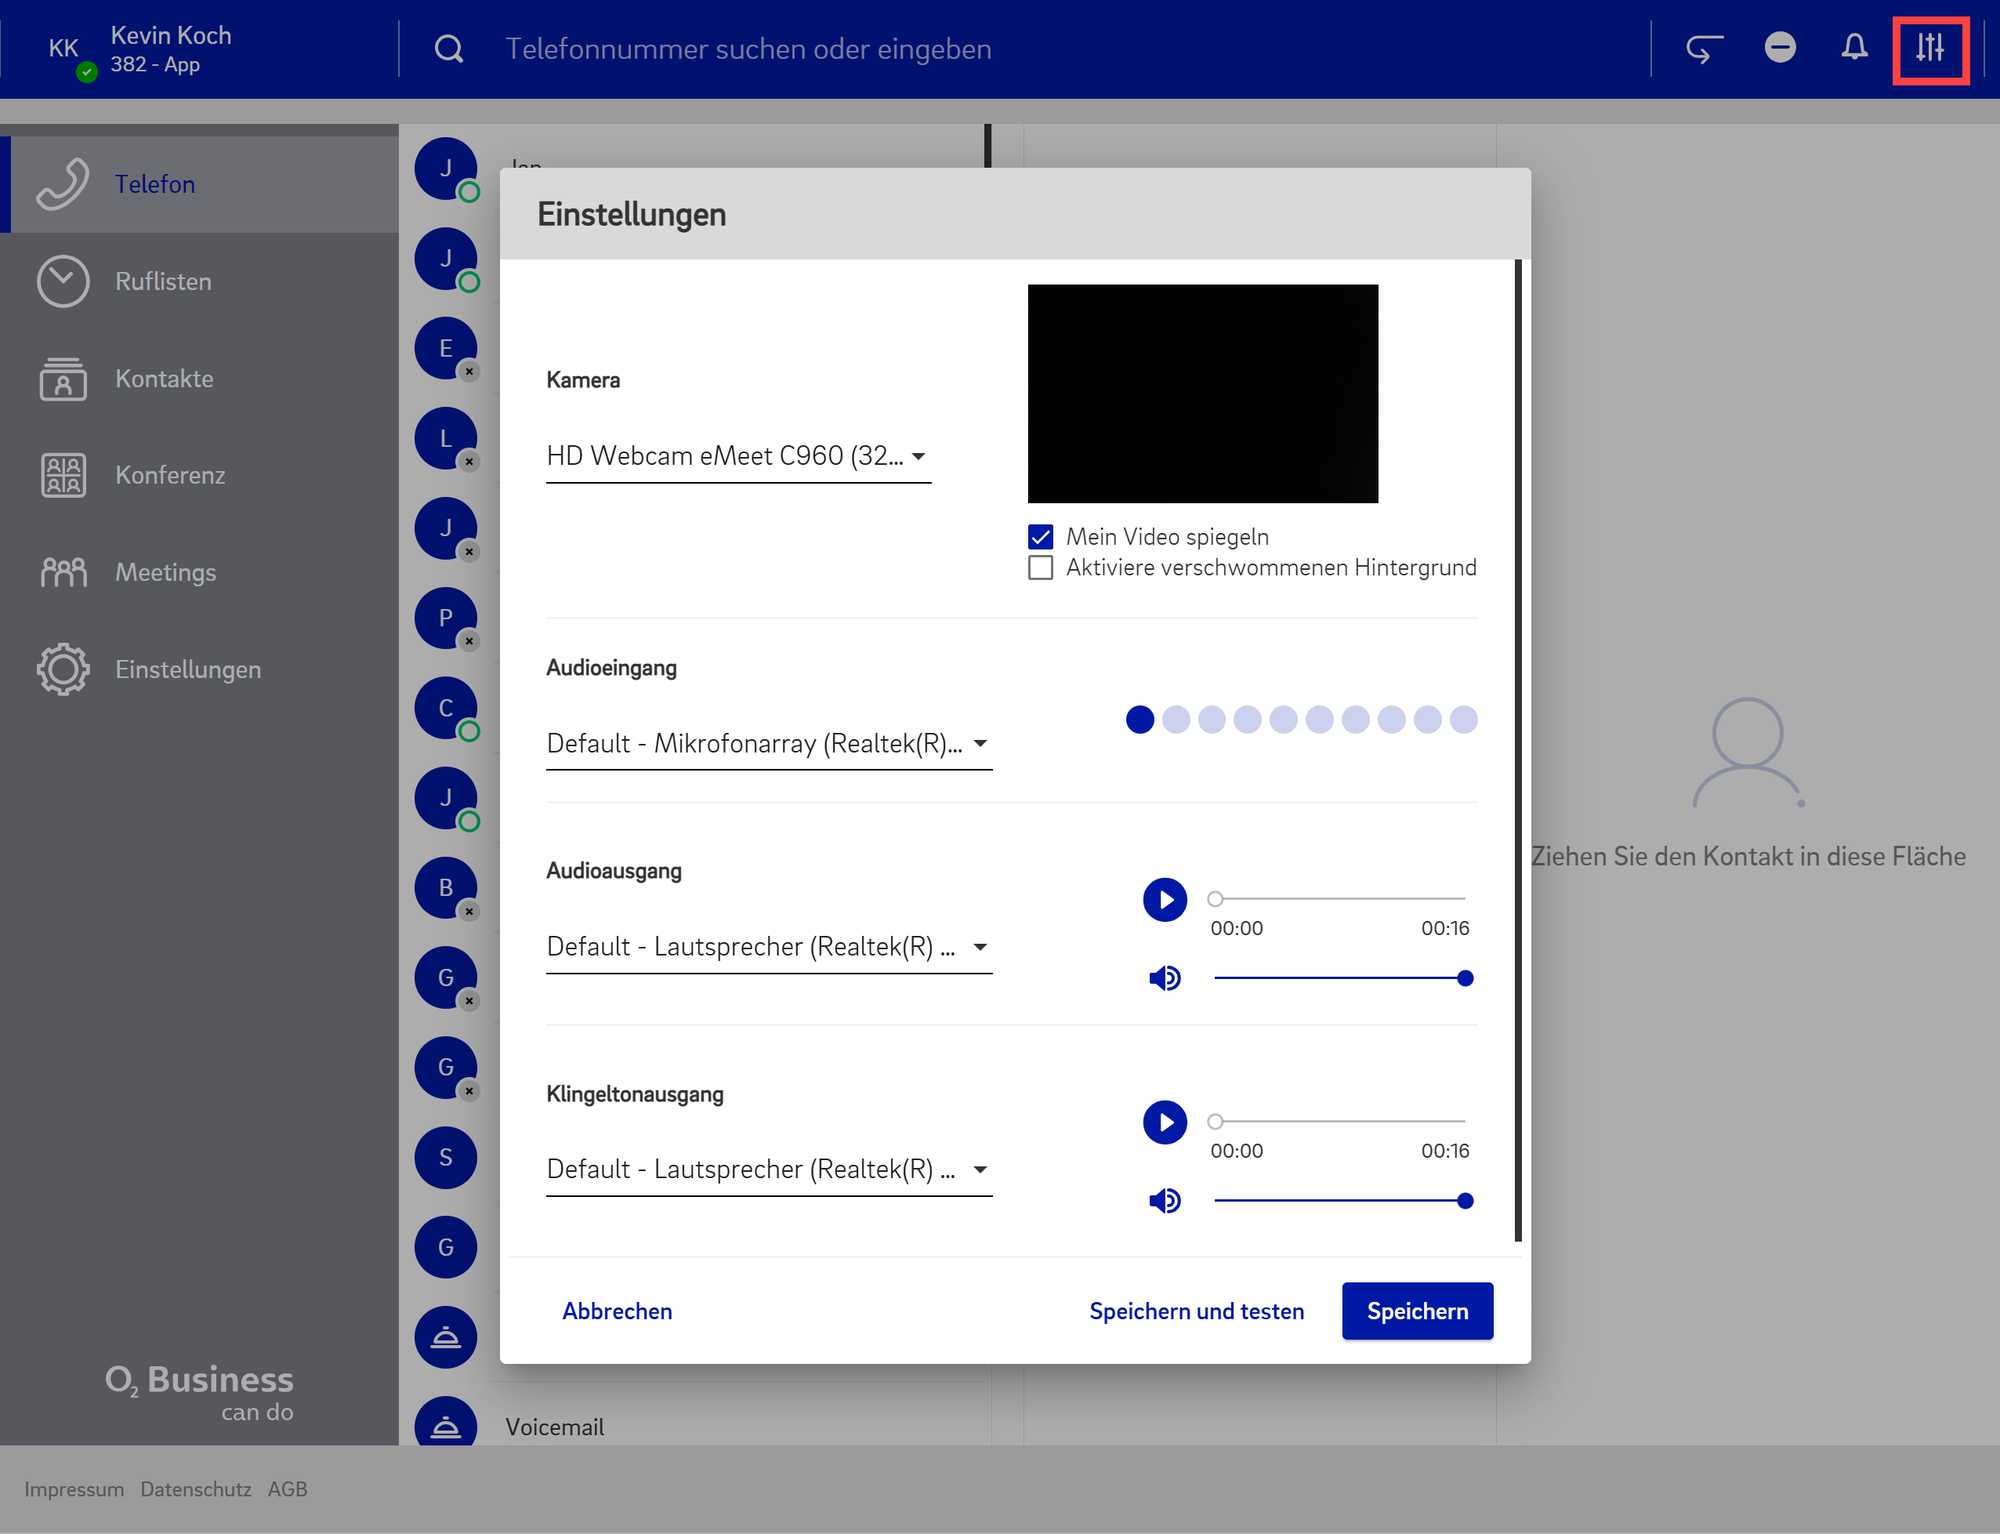The height and width of the screenshot is (1534, 2000).
Task: Click the phone number search field
Action: pos(748,49)
